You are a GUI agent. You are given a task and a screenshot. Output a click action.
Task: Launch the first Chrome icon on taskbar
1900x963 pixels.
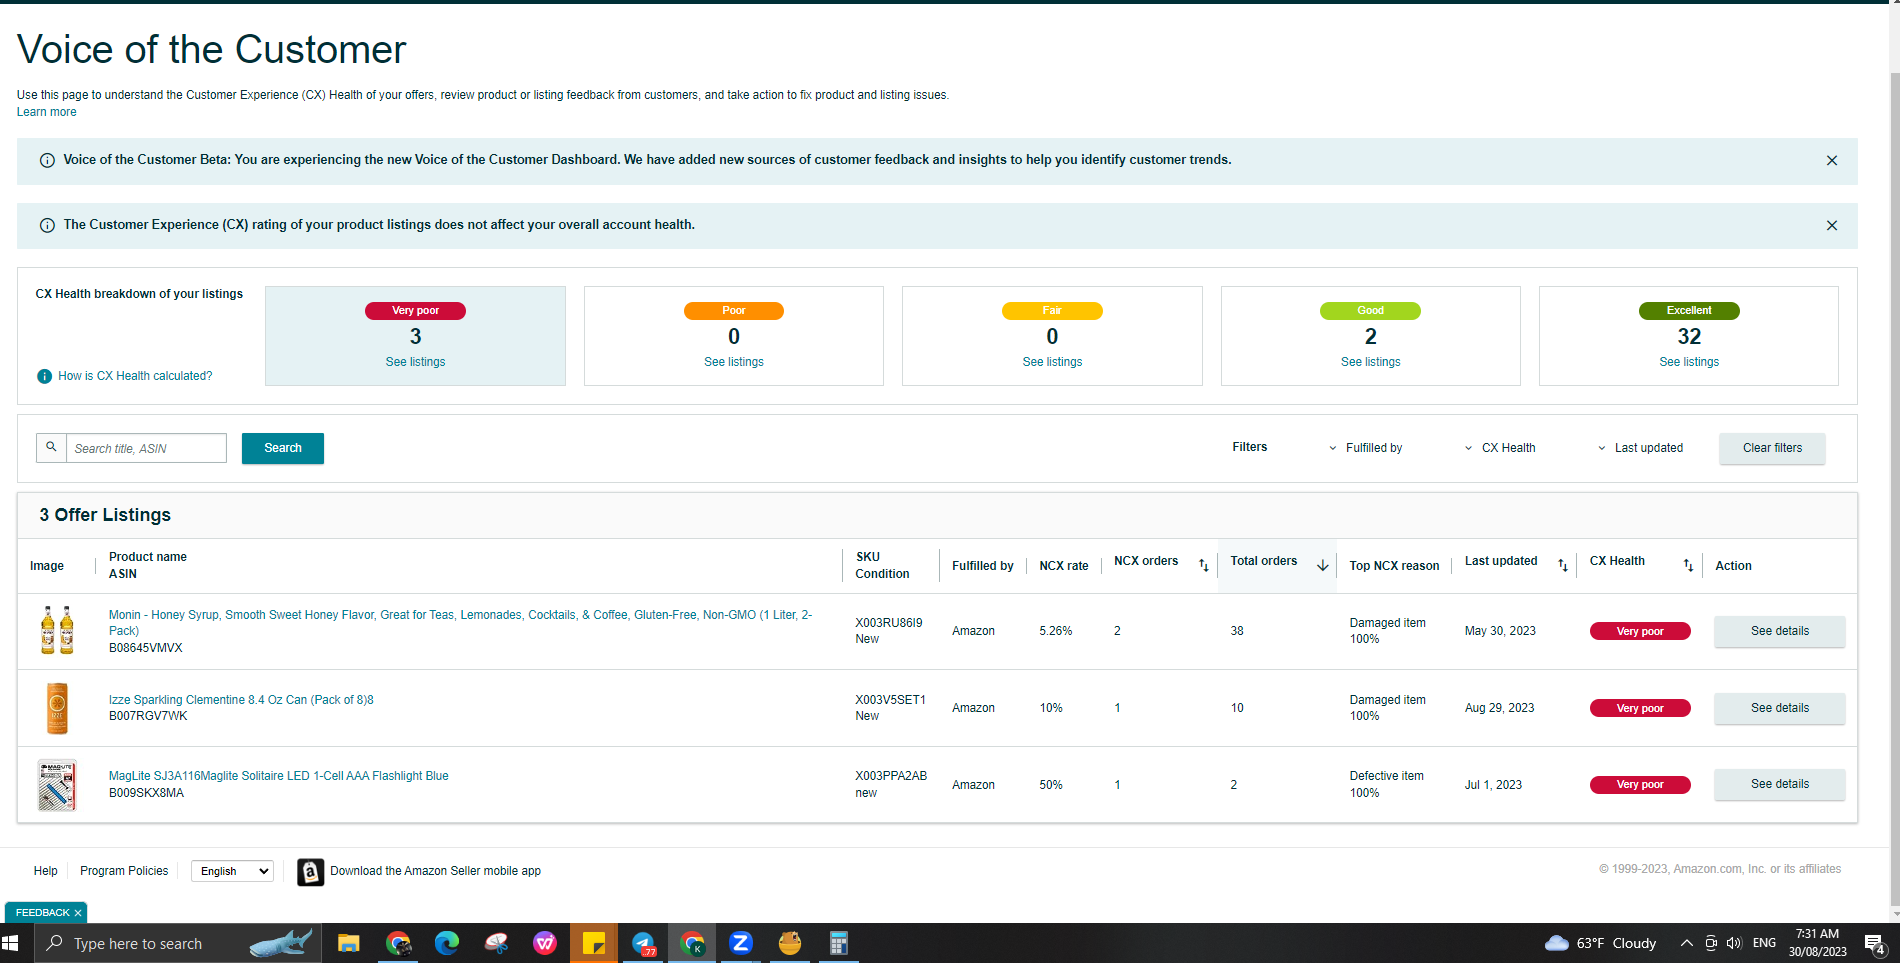[x=398, y=943]
